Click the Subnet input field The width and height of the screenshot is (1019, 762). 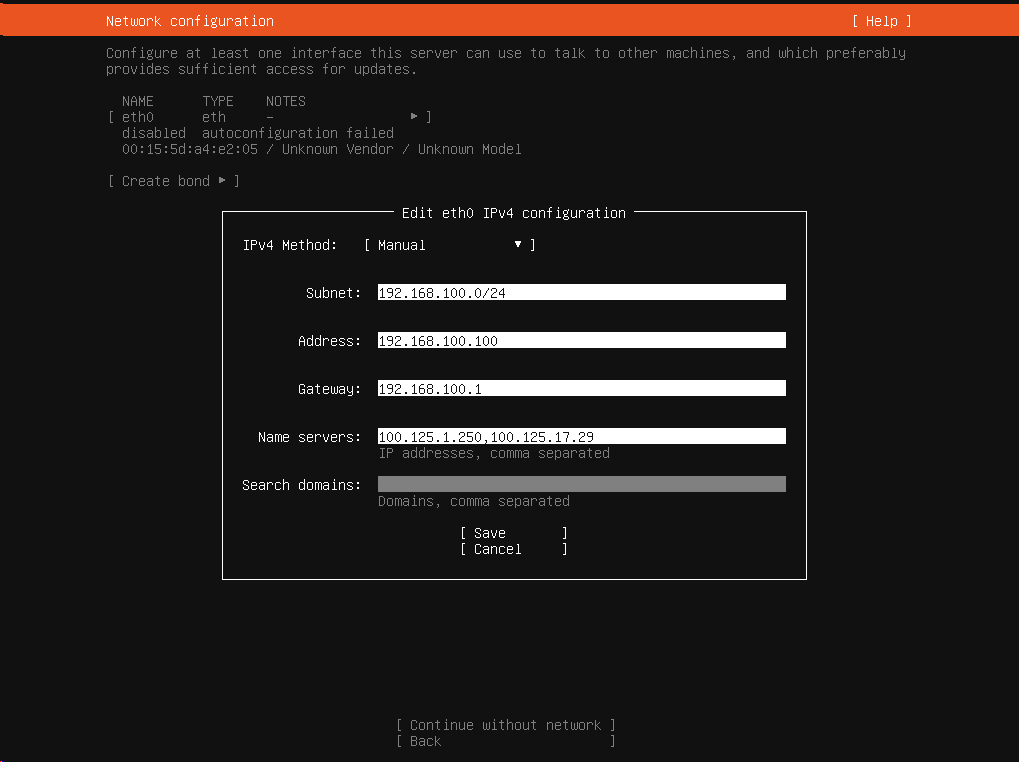click(x=582, y=292)
